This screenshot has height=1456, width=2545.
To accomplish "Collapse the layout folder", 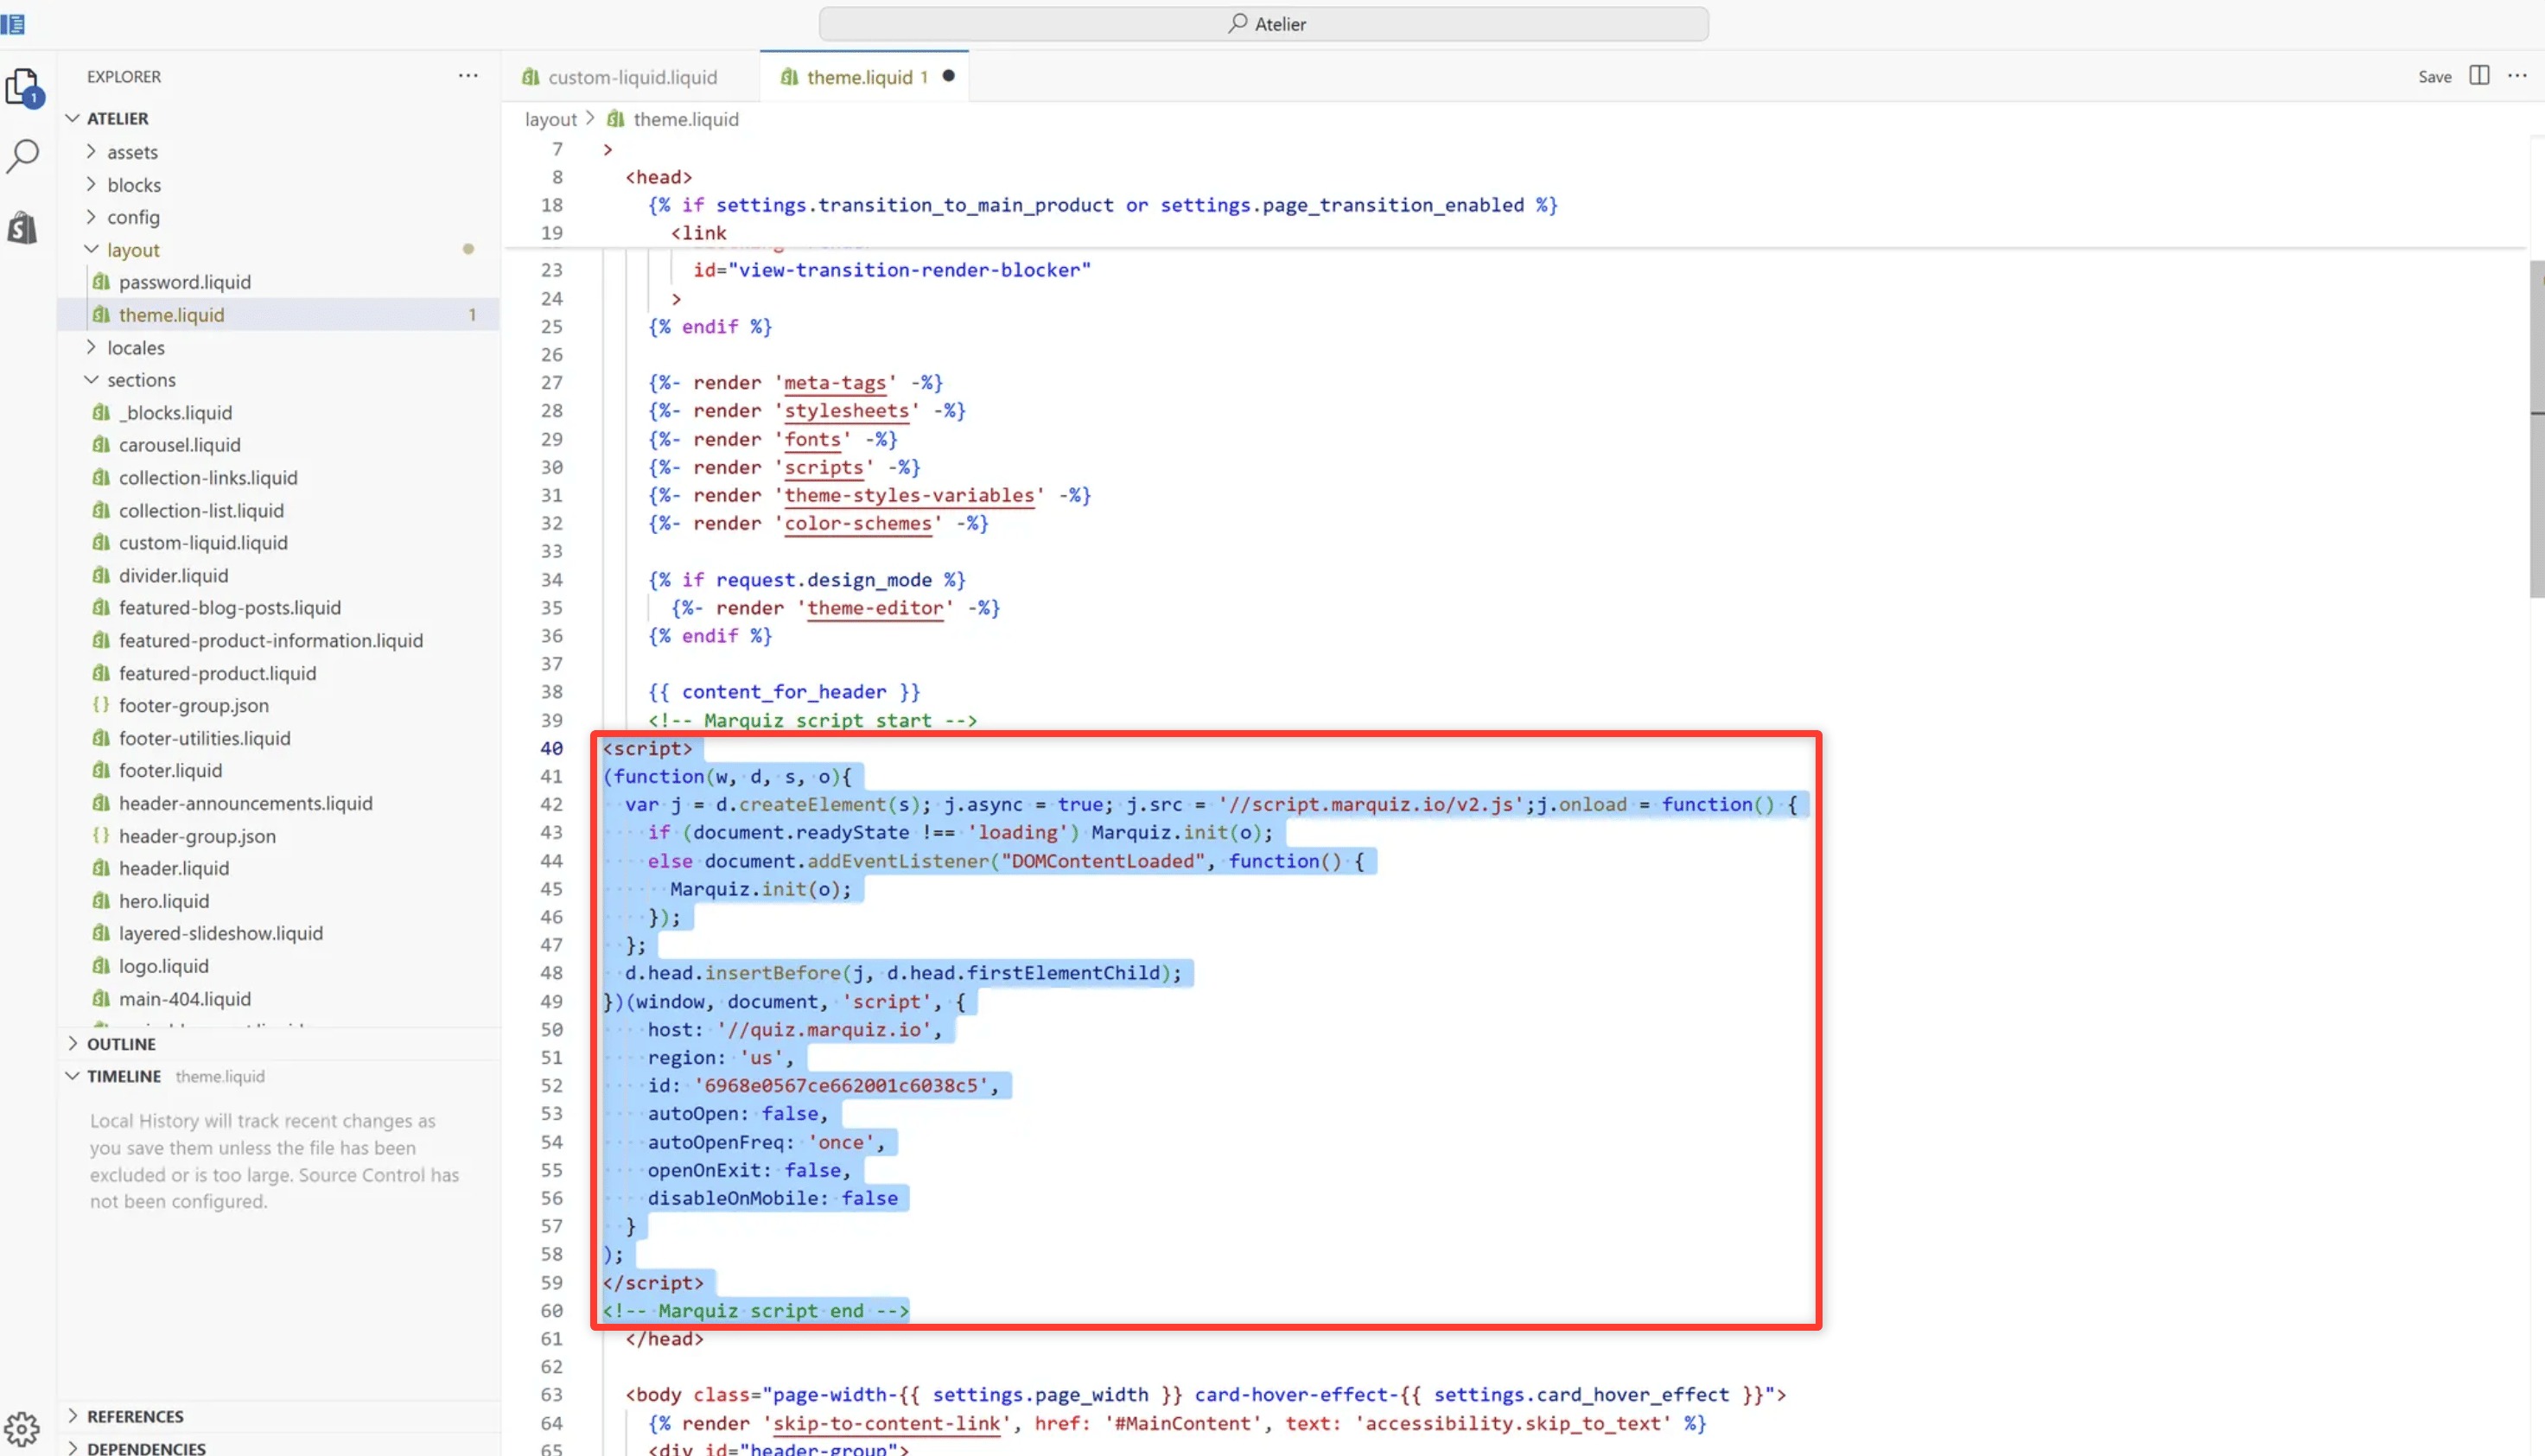I will click(92, 249).
